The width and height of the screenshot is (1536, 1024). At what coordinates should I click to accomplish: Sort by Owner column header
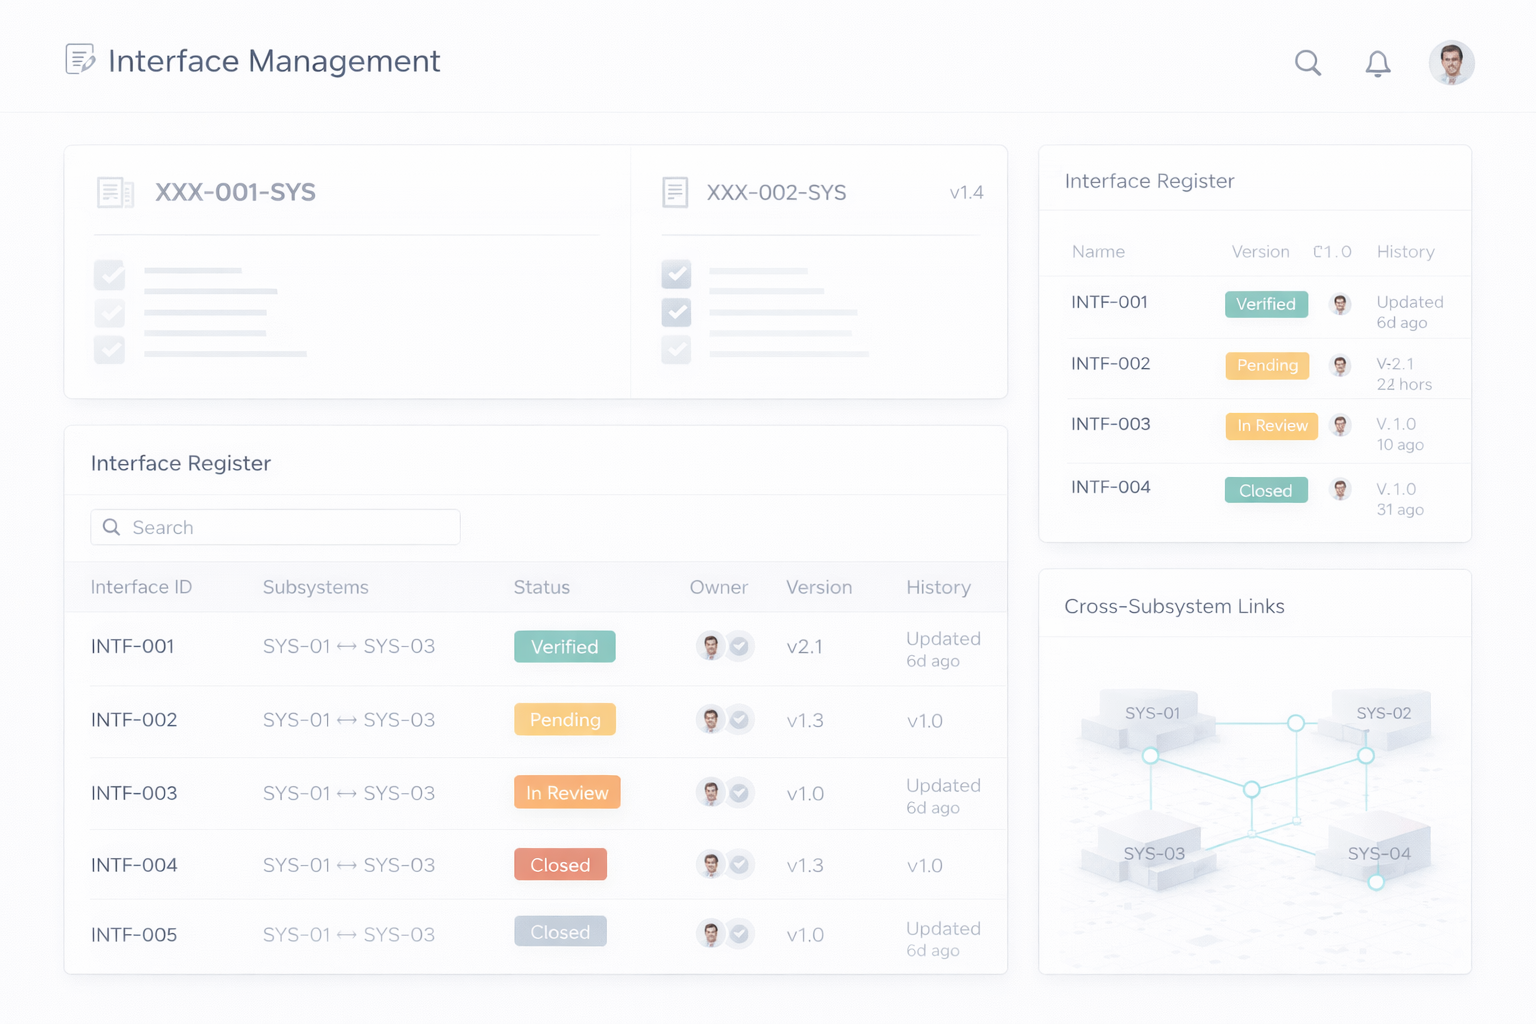pyautogui.click(x=718, y=587)
